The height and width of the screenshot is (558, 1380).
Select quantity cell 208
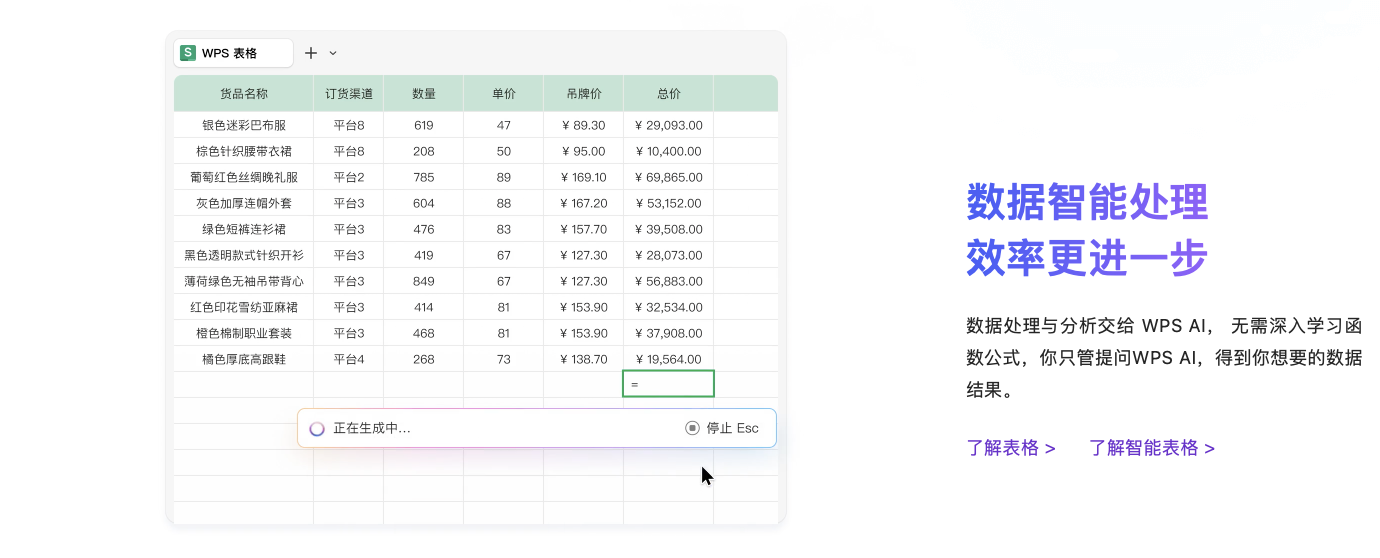424,151
